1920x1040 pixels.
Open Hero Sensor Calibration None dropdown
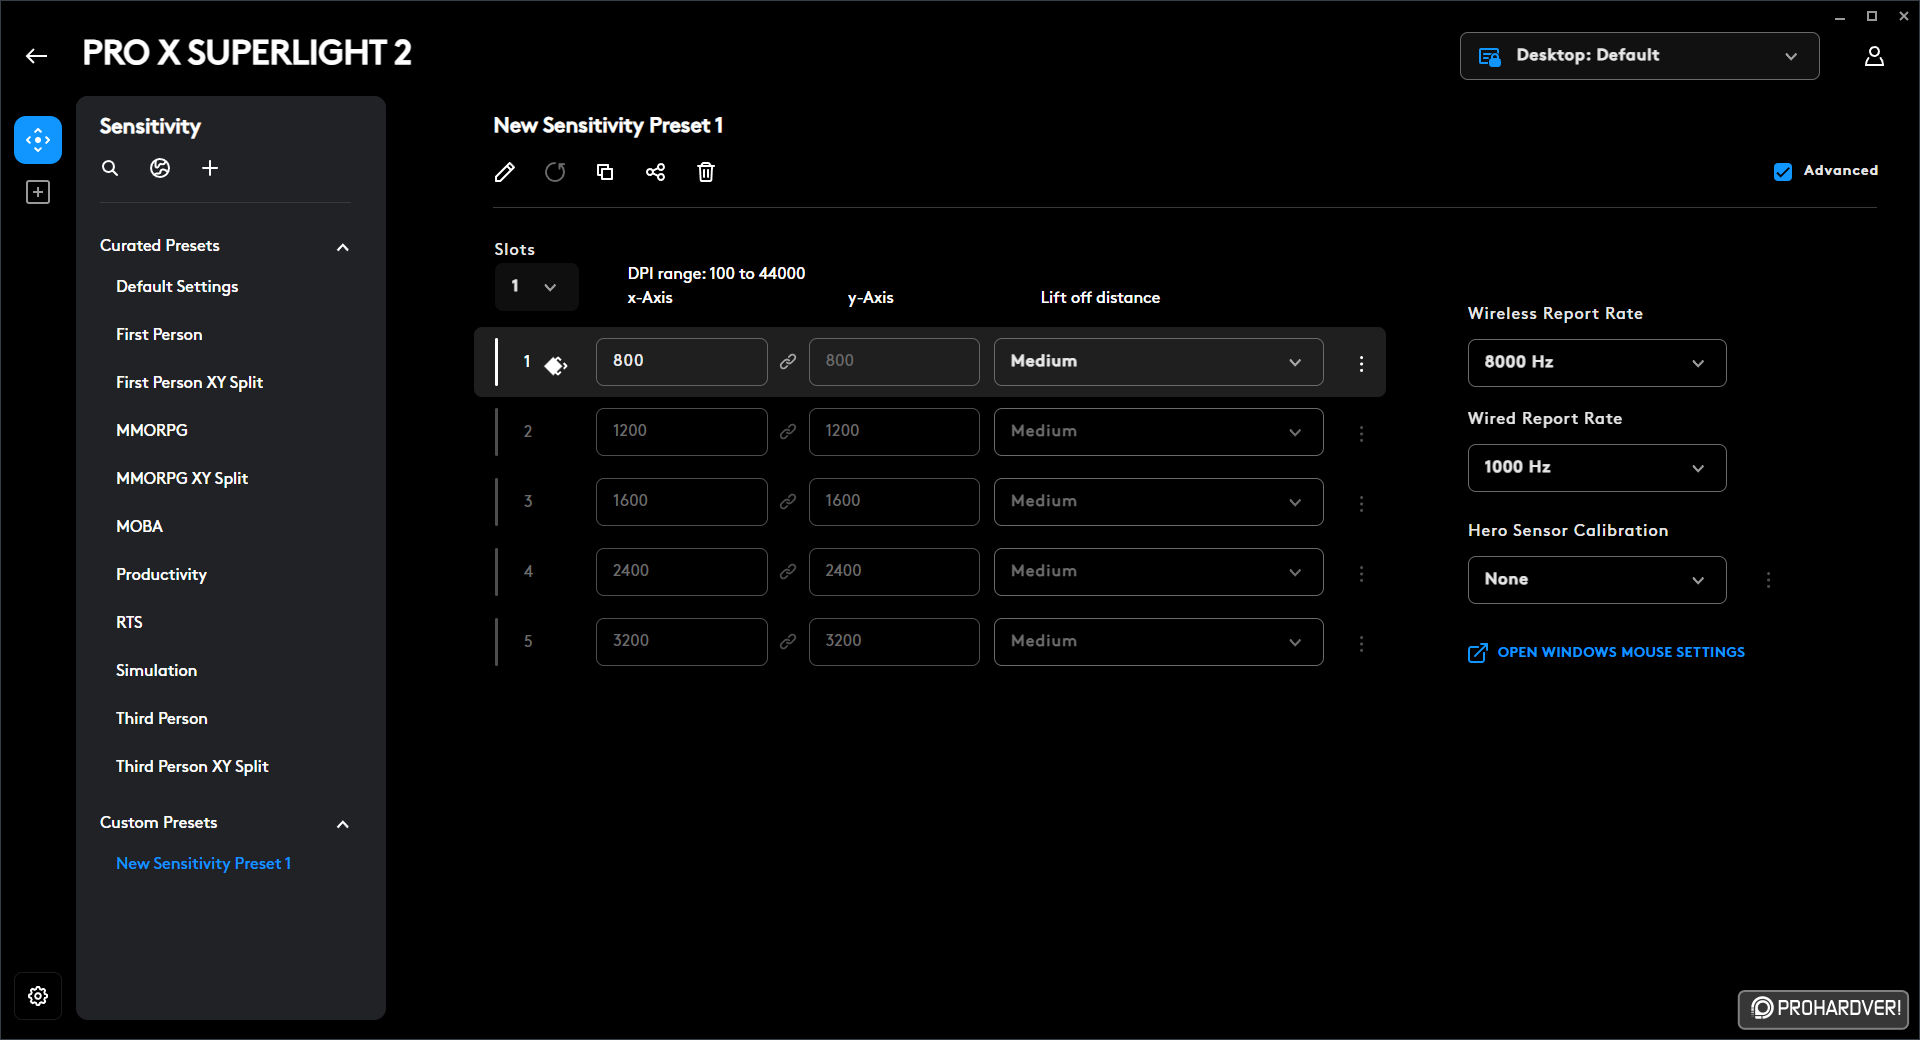(x=1597, y=580)
